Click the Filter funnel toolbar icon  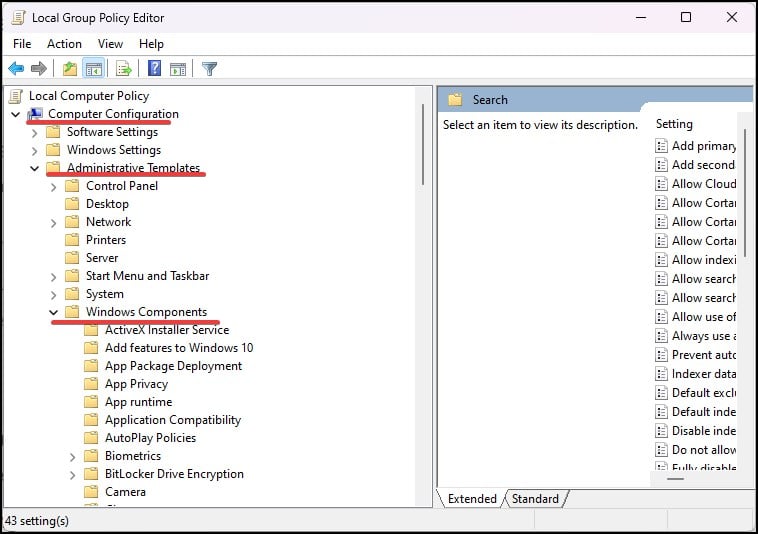[x=209, y=69]
